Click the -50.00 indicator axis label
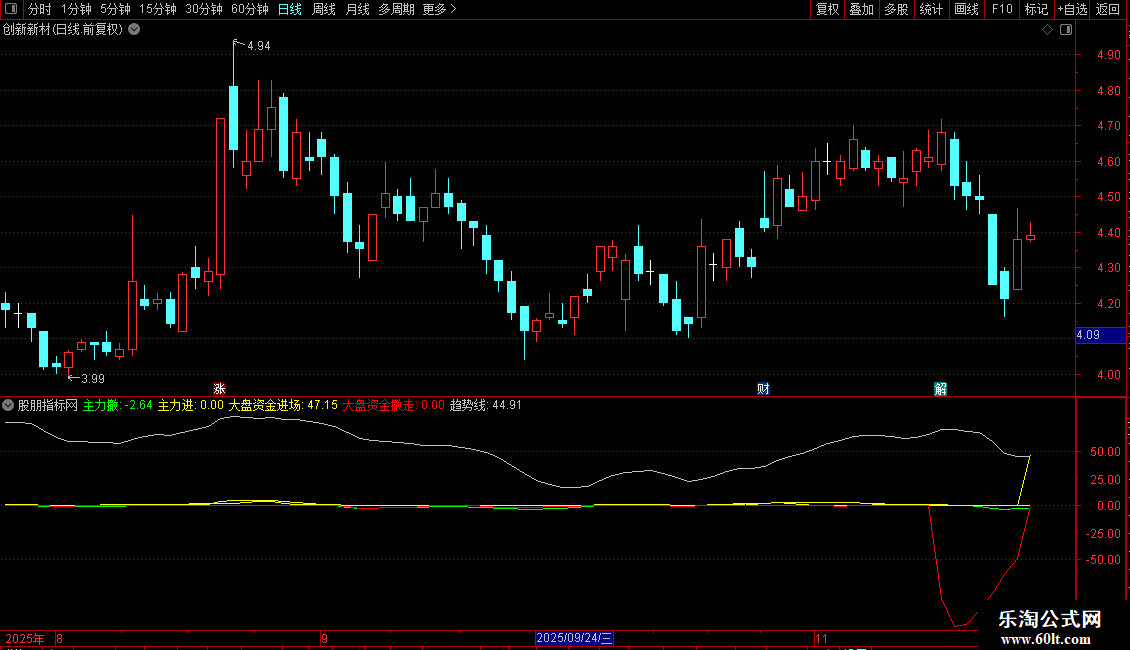Viewport: 1130px width, 650px height. point(1103,560)
